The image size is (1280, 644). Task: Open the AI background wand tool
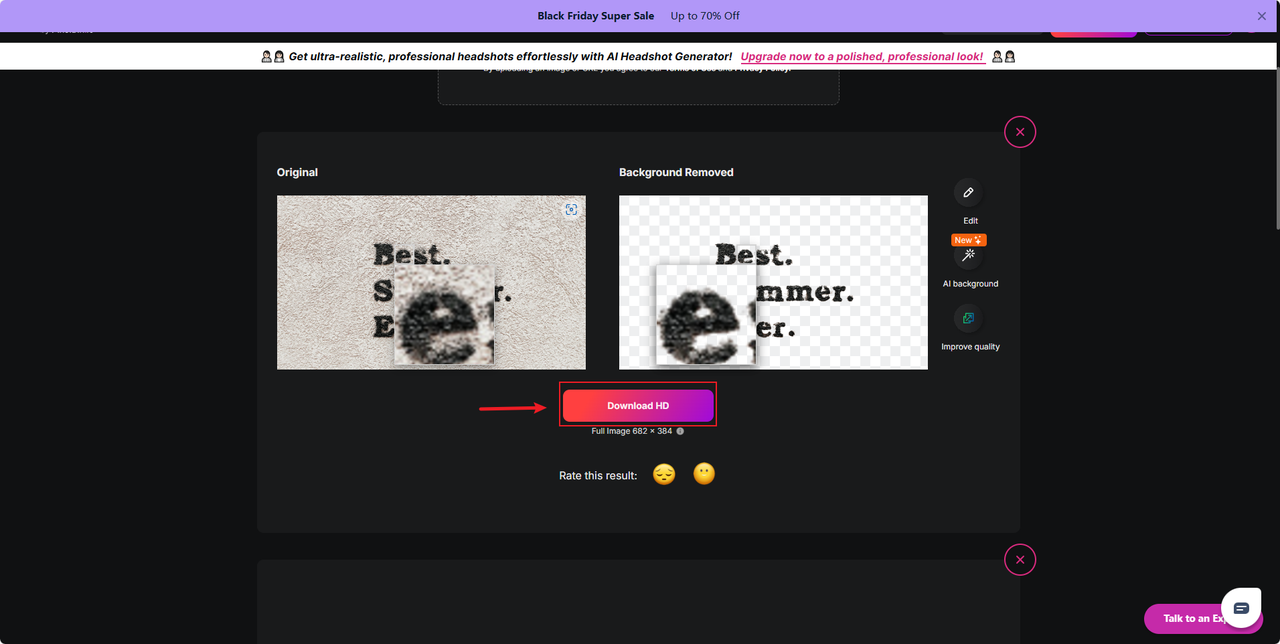click(968, 256)
